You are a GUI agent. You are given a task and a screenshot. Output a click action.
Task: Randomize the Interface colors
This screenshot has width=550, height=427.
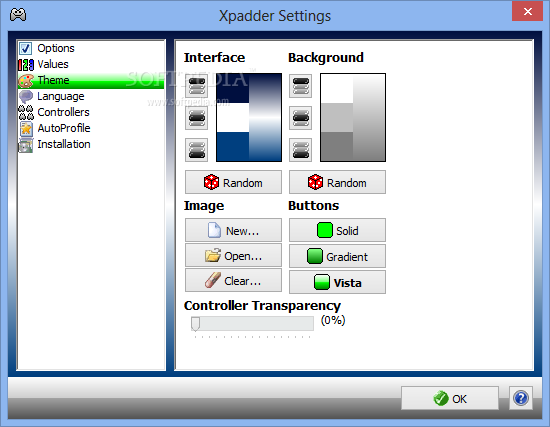233,182
